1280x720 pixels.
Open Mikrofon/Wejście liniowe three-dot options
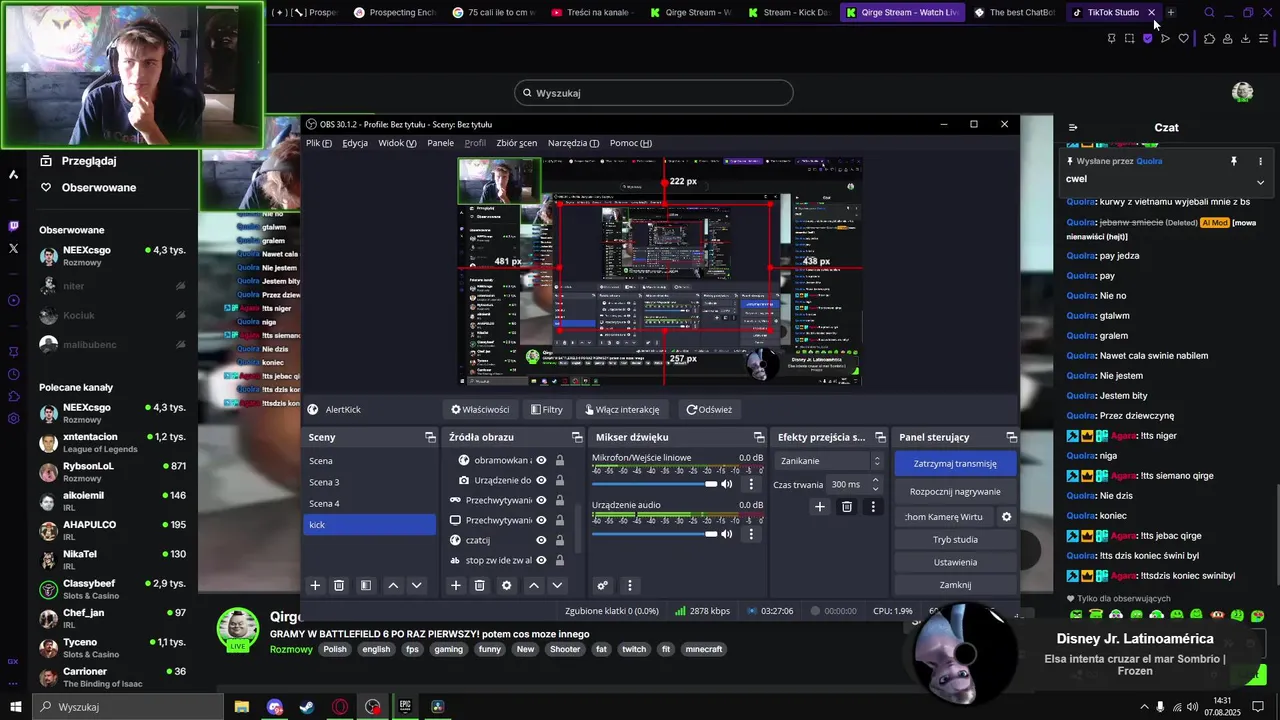tap(751, 484)
